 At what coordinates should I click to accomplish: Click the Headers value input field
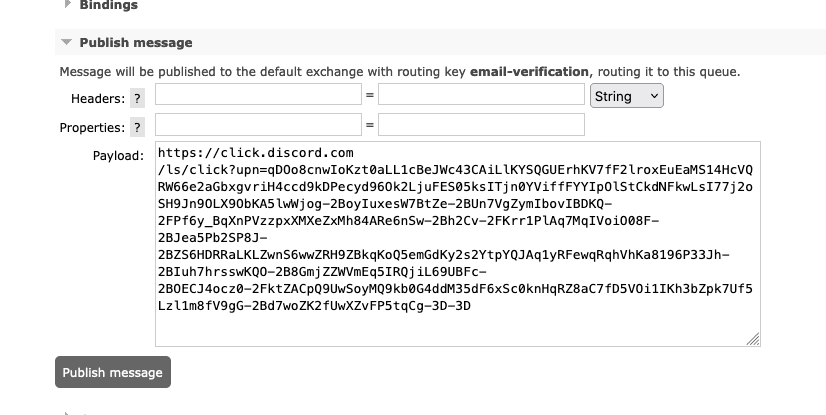click(x=481, y=94)
